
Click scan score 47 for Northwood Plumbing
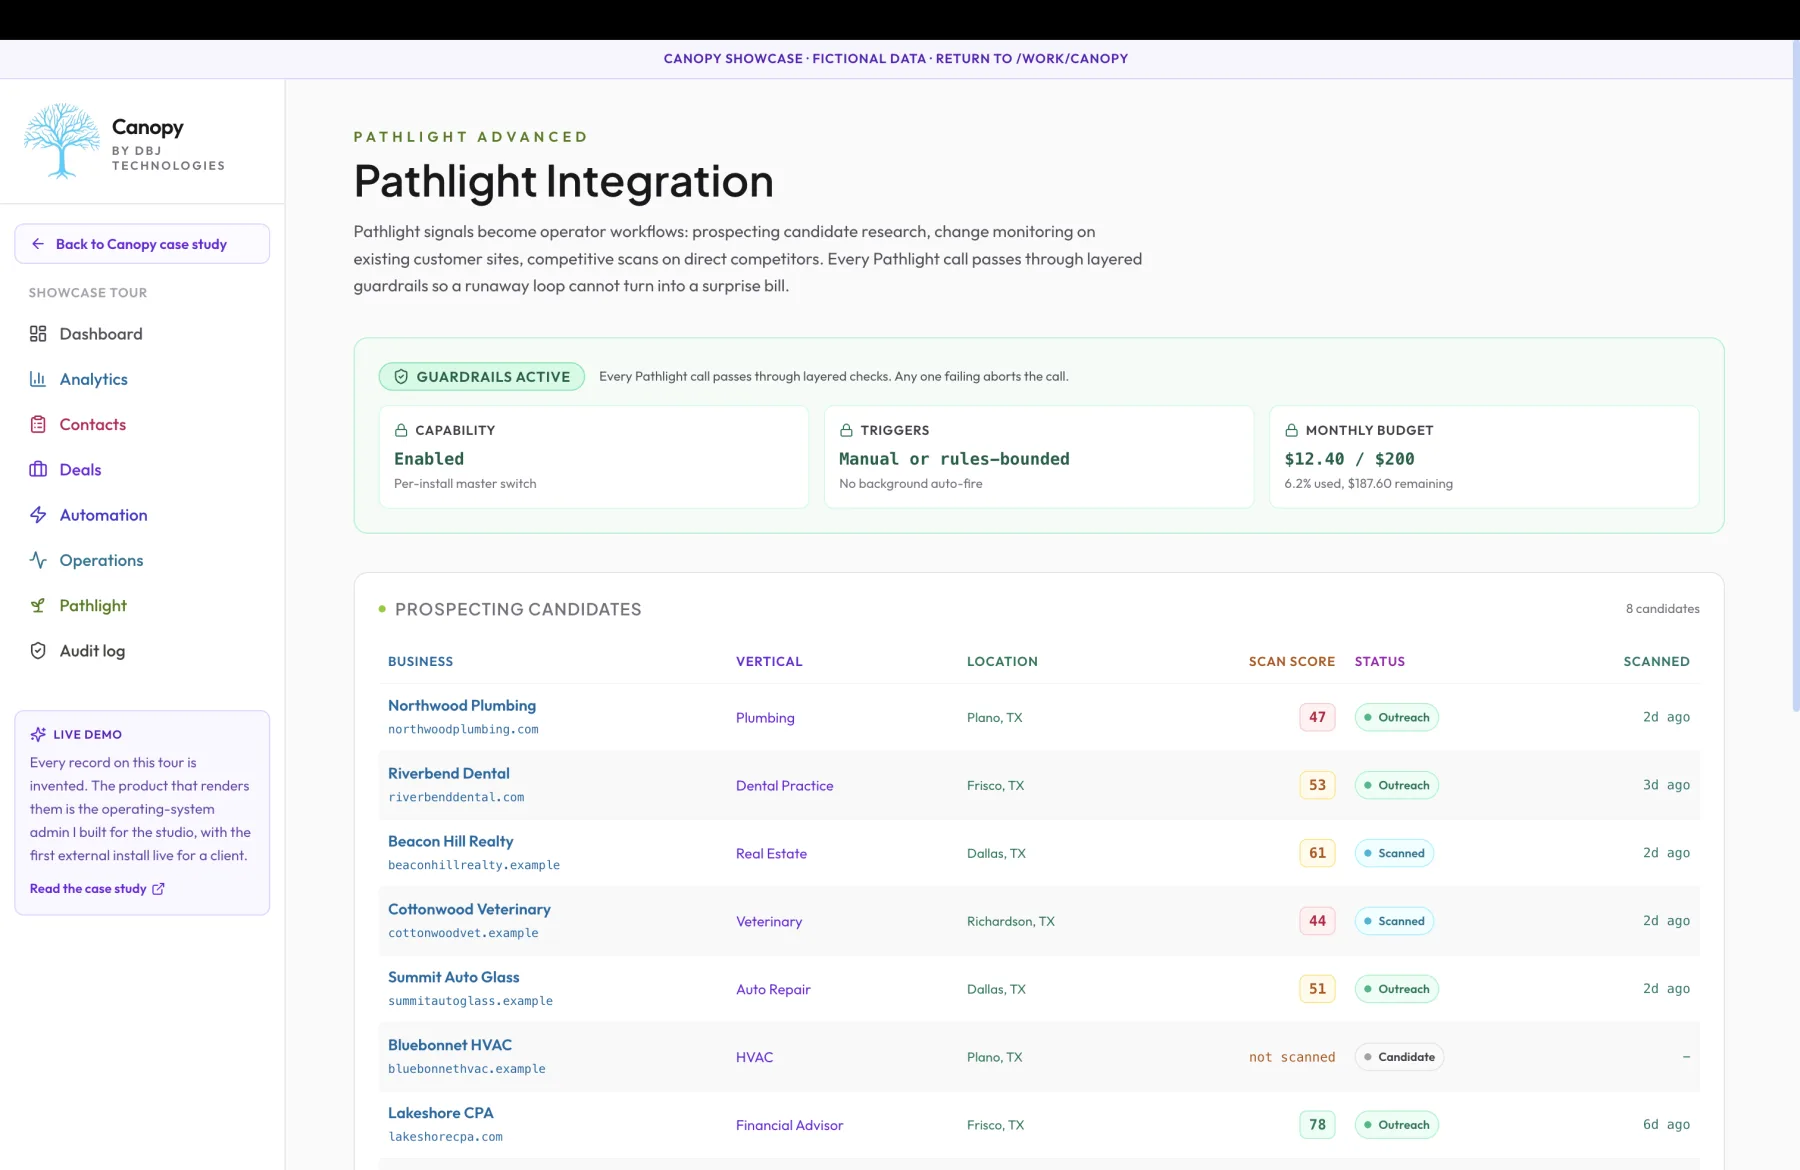click(x=1317, y=718)
